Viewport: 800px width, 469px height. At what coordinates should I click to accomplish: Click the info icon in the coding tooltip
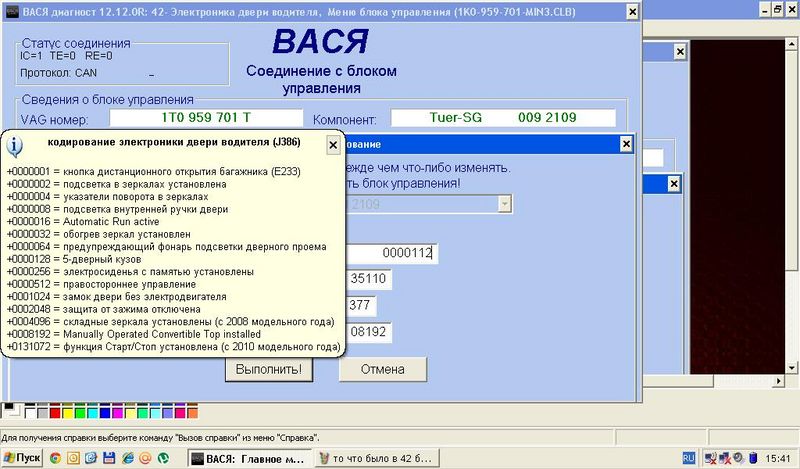tap(14, 147)
